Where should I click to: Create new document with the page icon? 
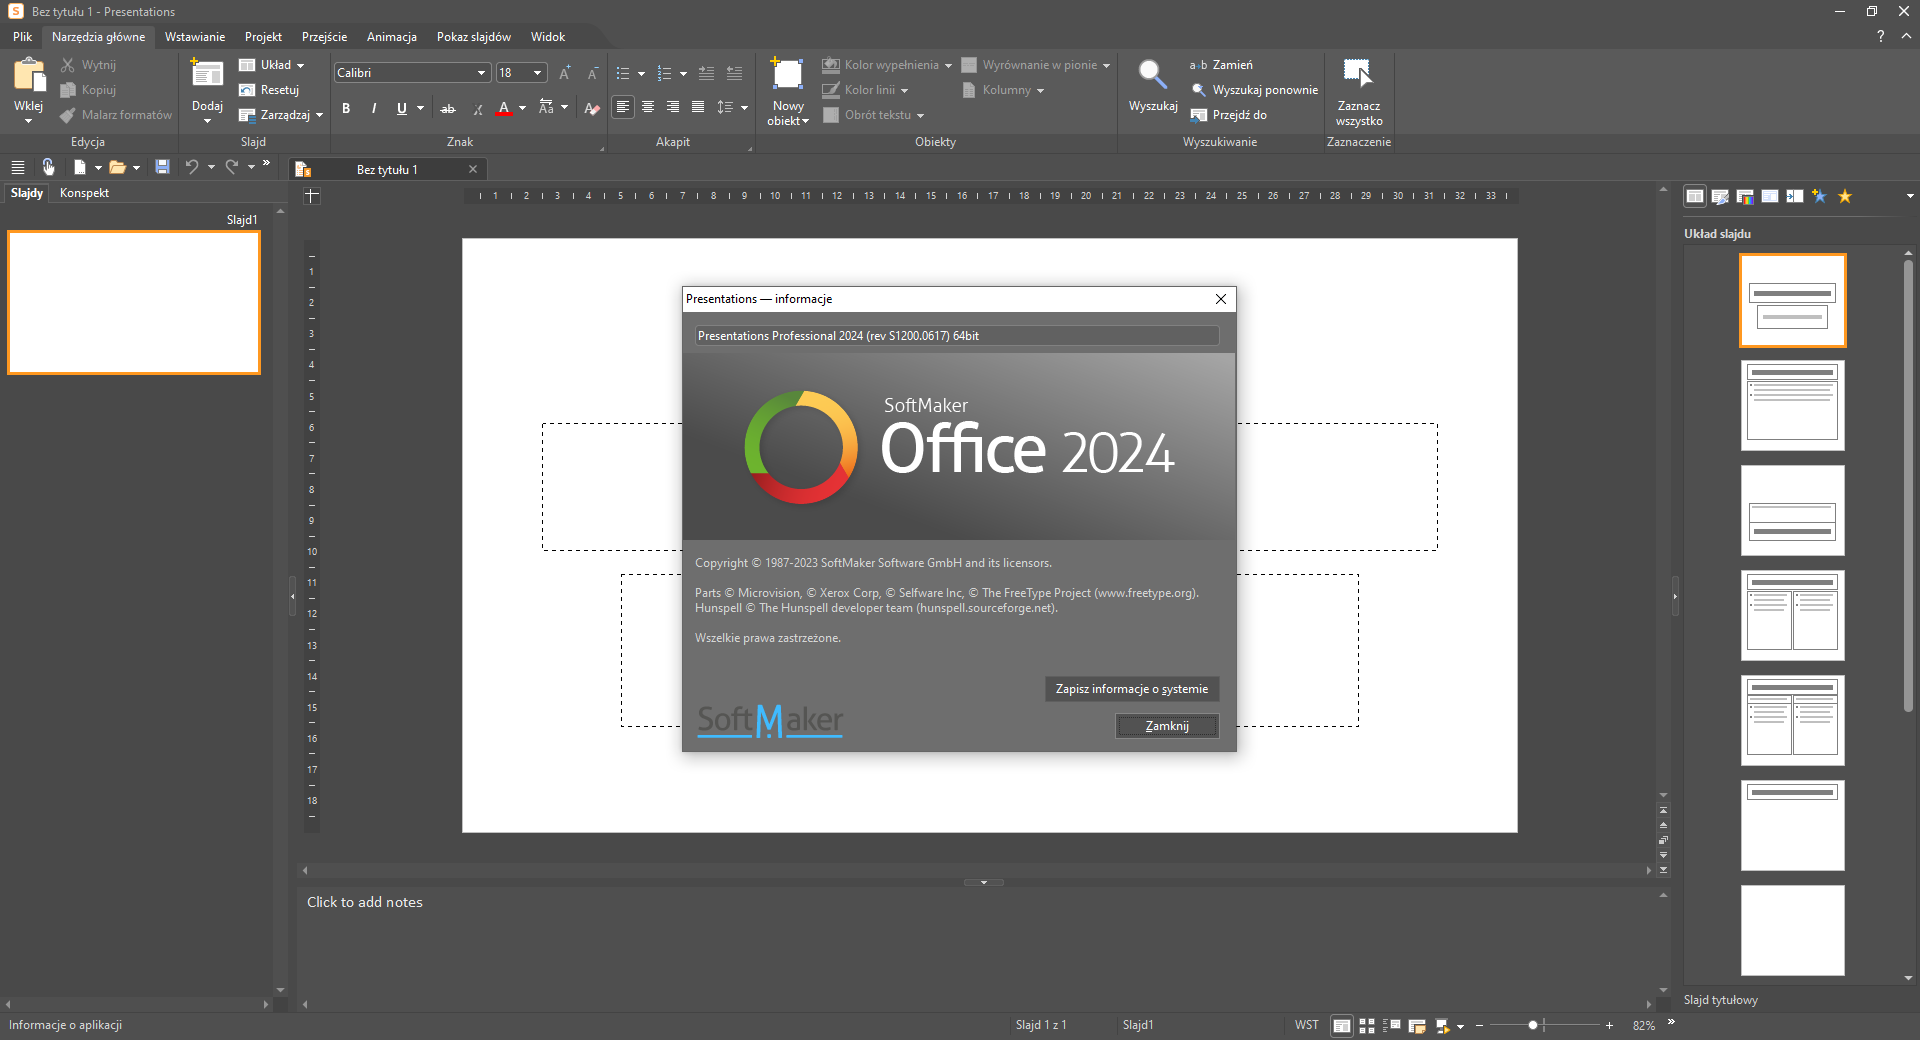point(80,167)
